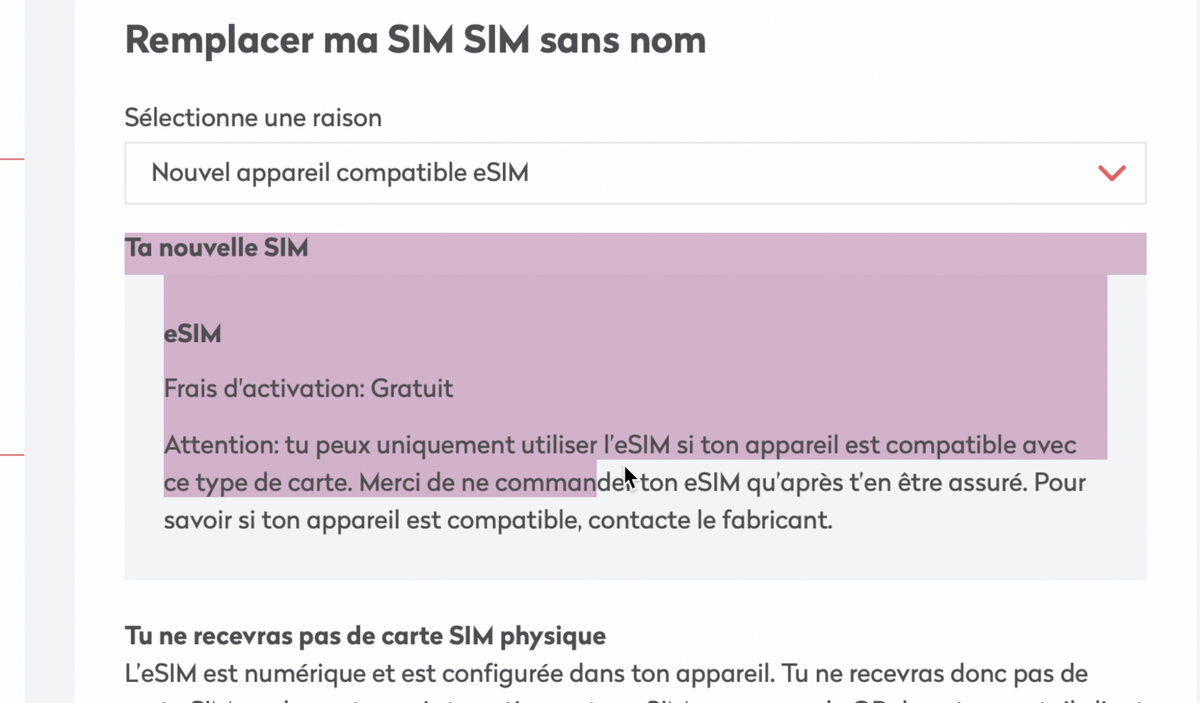The width and height of the screenshot is (1200, 703).
Task: Click the highlighted 'eSIM' label
Action: click(192, 334)
